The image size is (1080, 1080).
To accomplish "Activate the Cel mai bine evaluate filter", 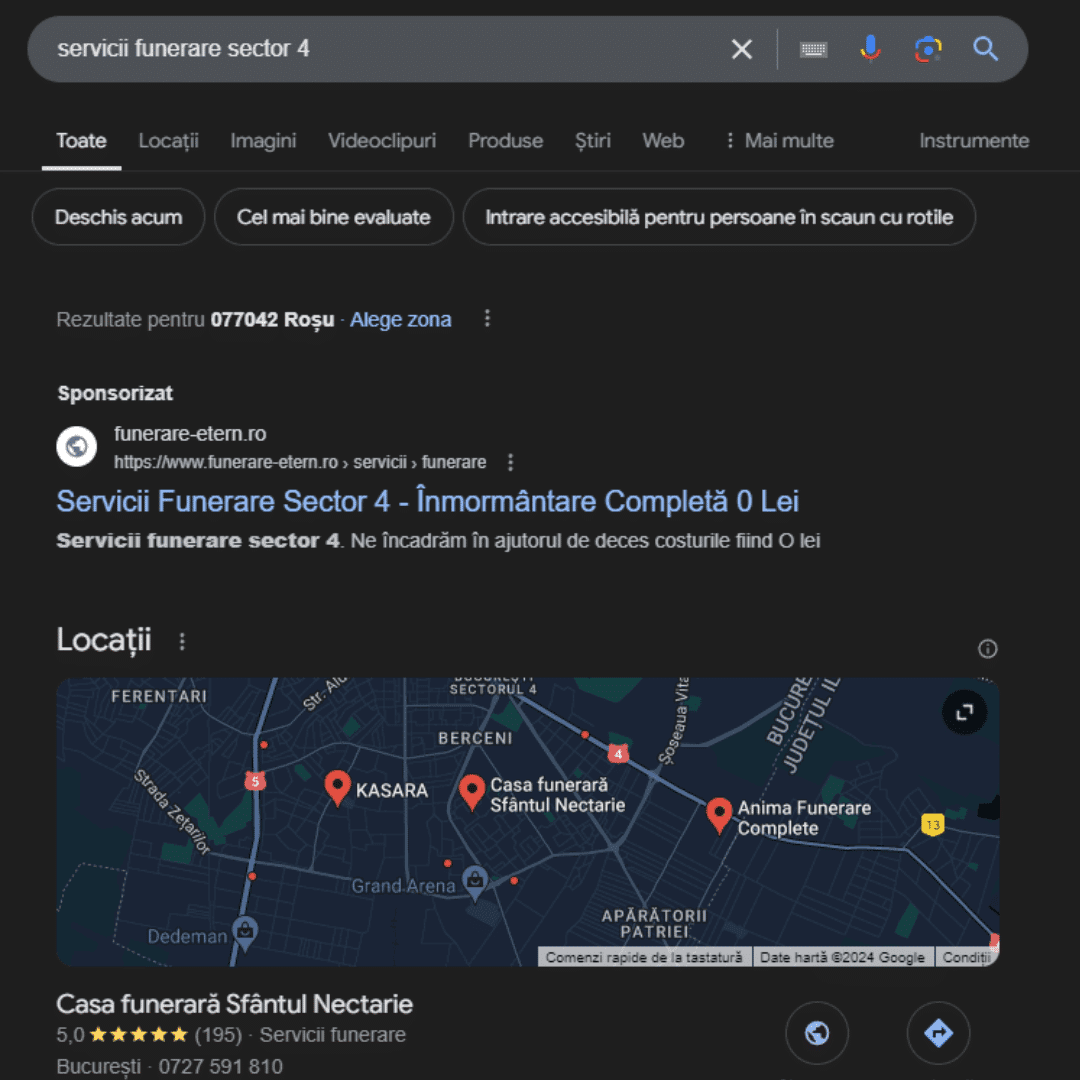I will coord(333,217).
